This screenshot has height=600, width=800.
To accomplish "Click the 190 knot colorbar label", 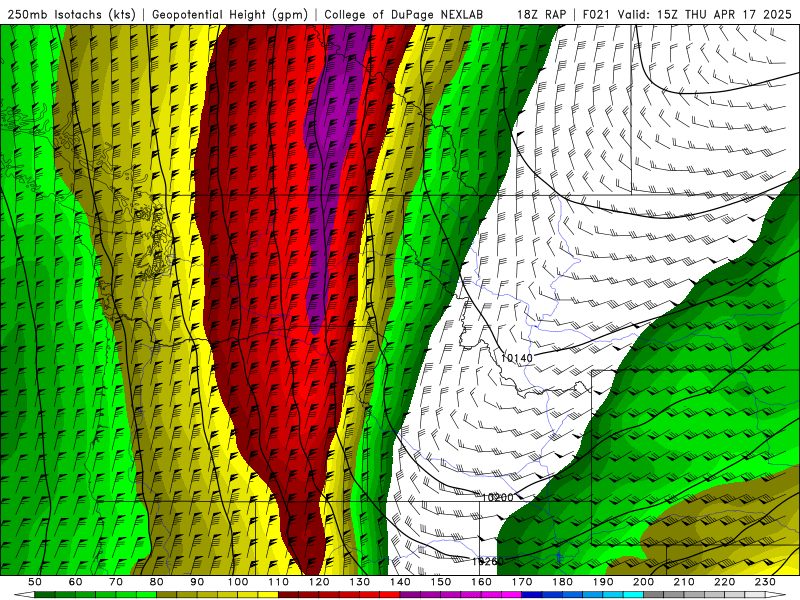I will [x=603, y=582].
